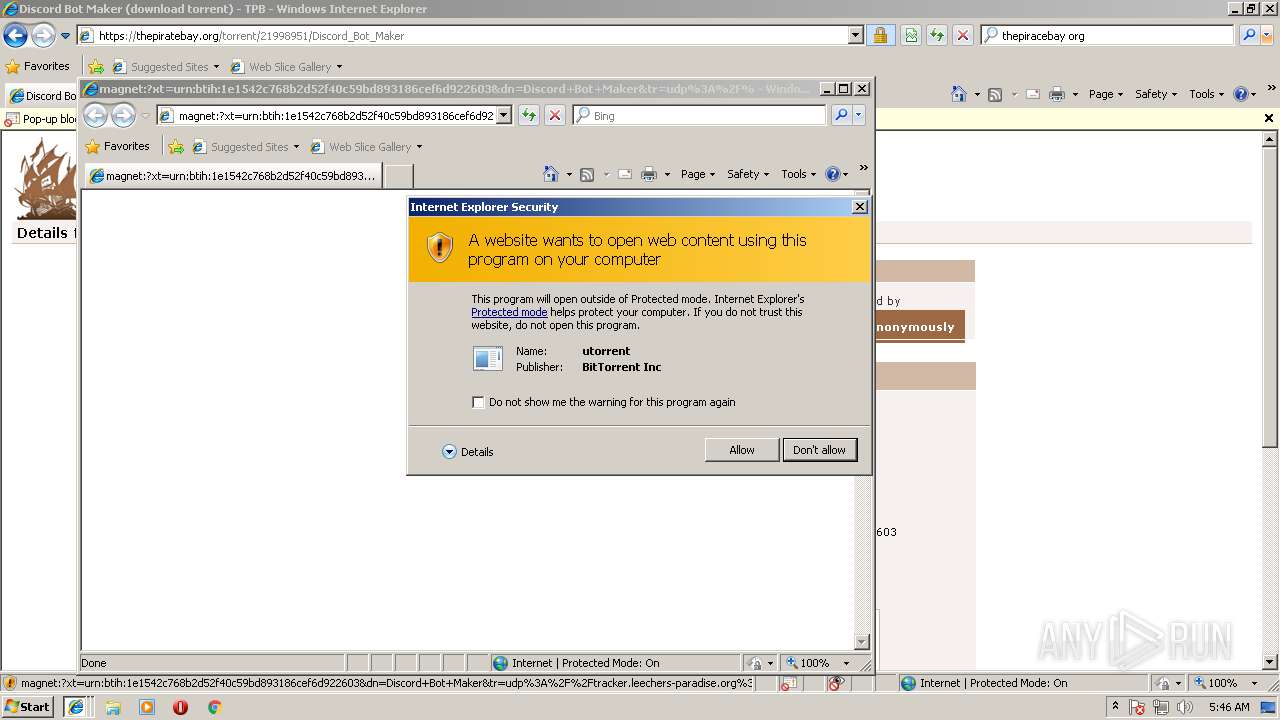Go back in the magnet popup window
Image resolution: width=1280 pixels, height=720 pixels.
[x=95, y=116]
